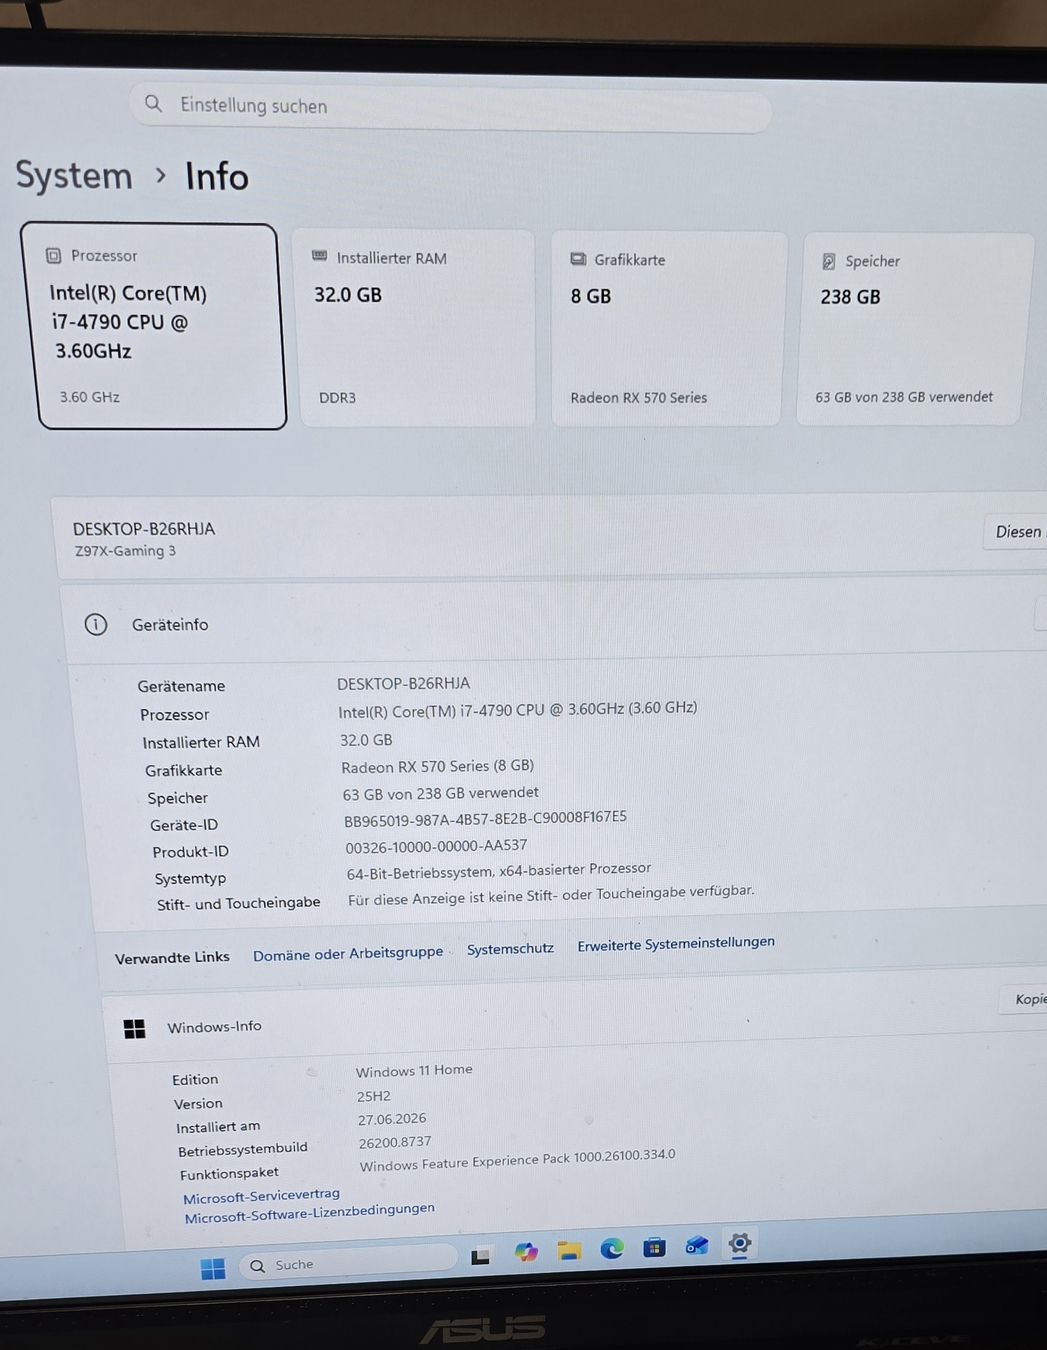The height and width of the screenshot is (1350, 1047).
Task: Click the Geräteinfo info circle icon
Action: click(x=96, y=625)
